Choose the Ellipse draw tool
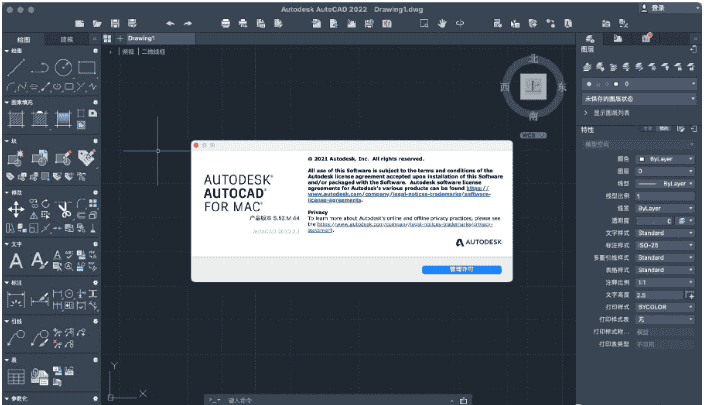704x405 pixels. click(x=58, y=87)
